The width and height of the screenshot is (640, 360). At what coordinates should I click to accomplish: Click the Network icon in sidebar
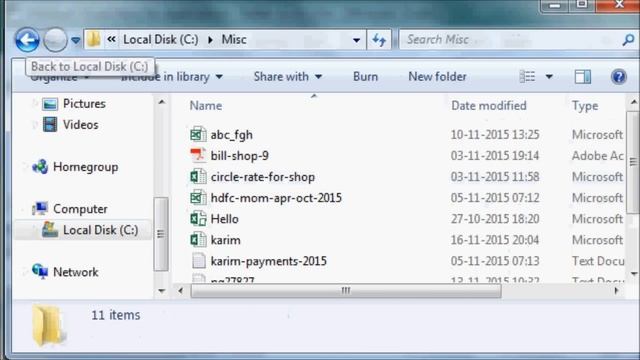40,271
